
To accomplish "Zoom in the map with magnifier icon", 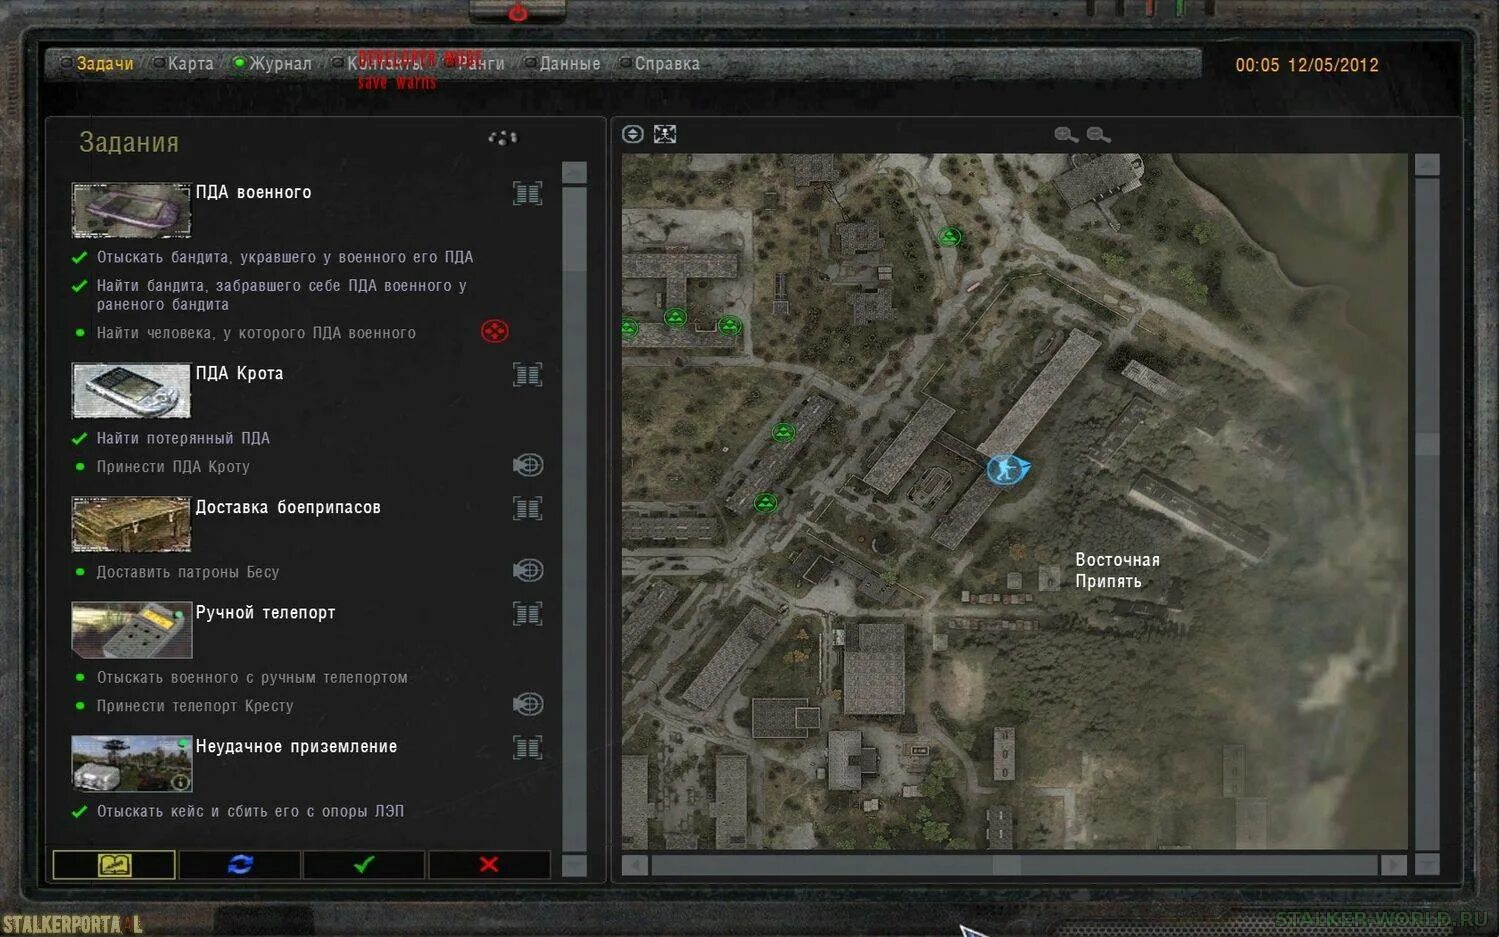I will pyautogui.click(x=1066, y=134).
